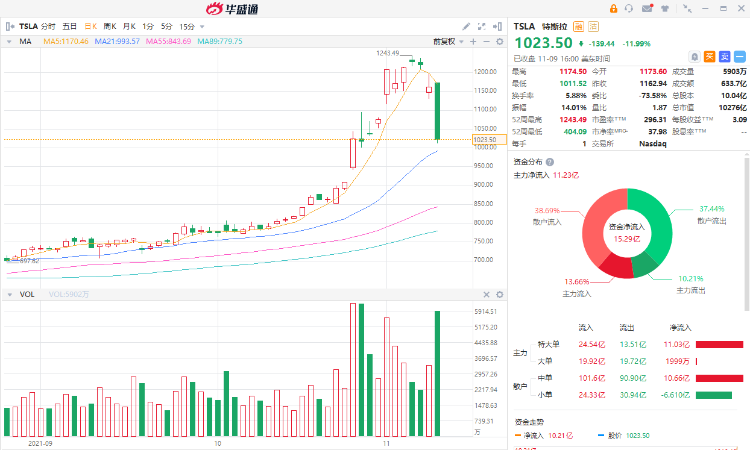Zoom in chart with plus icon
Image resolution: width=750 pixels, height=450 pixels.
coord(473,42)
